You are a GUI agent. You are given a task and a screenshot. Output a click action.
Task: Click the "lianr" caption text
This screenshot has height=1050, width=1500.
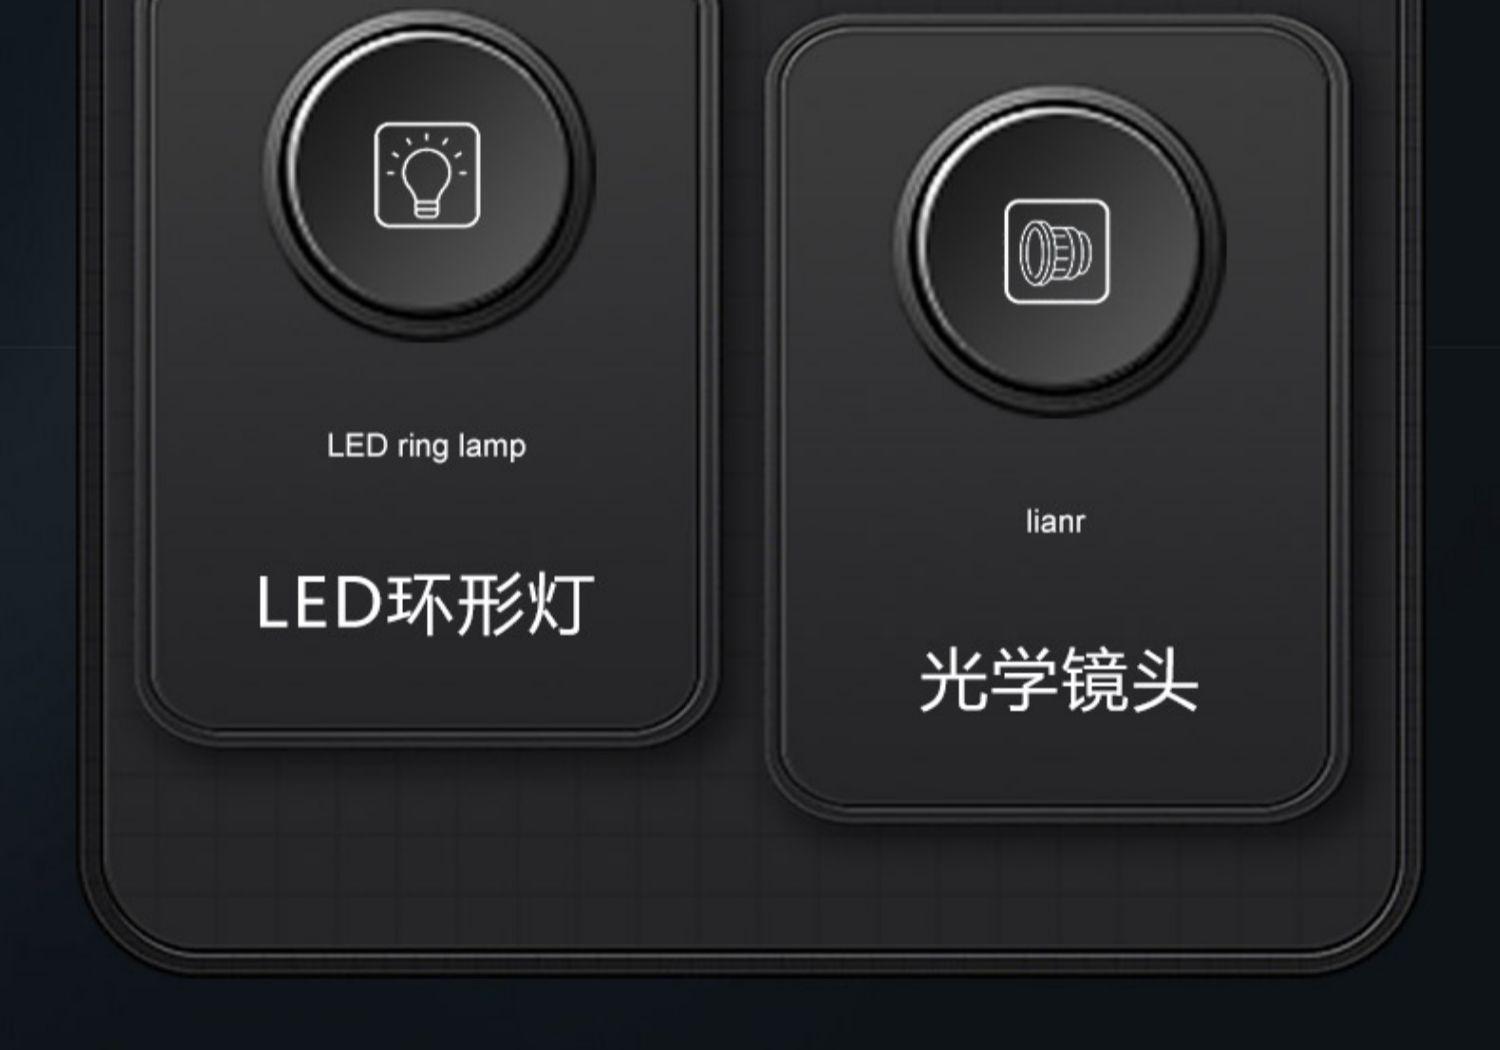1055,521
